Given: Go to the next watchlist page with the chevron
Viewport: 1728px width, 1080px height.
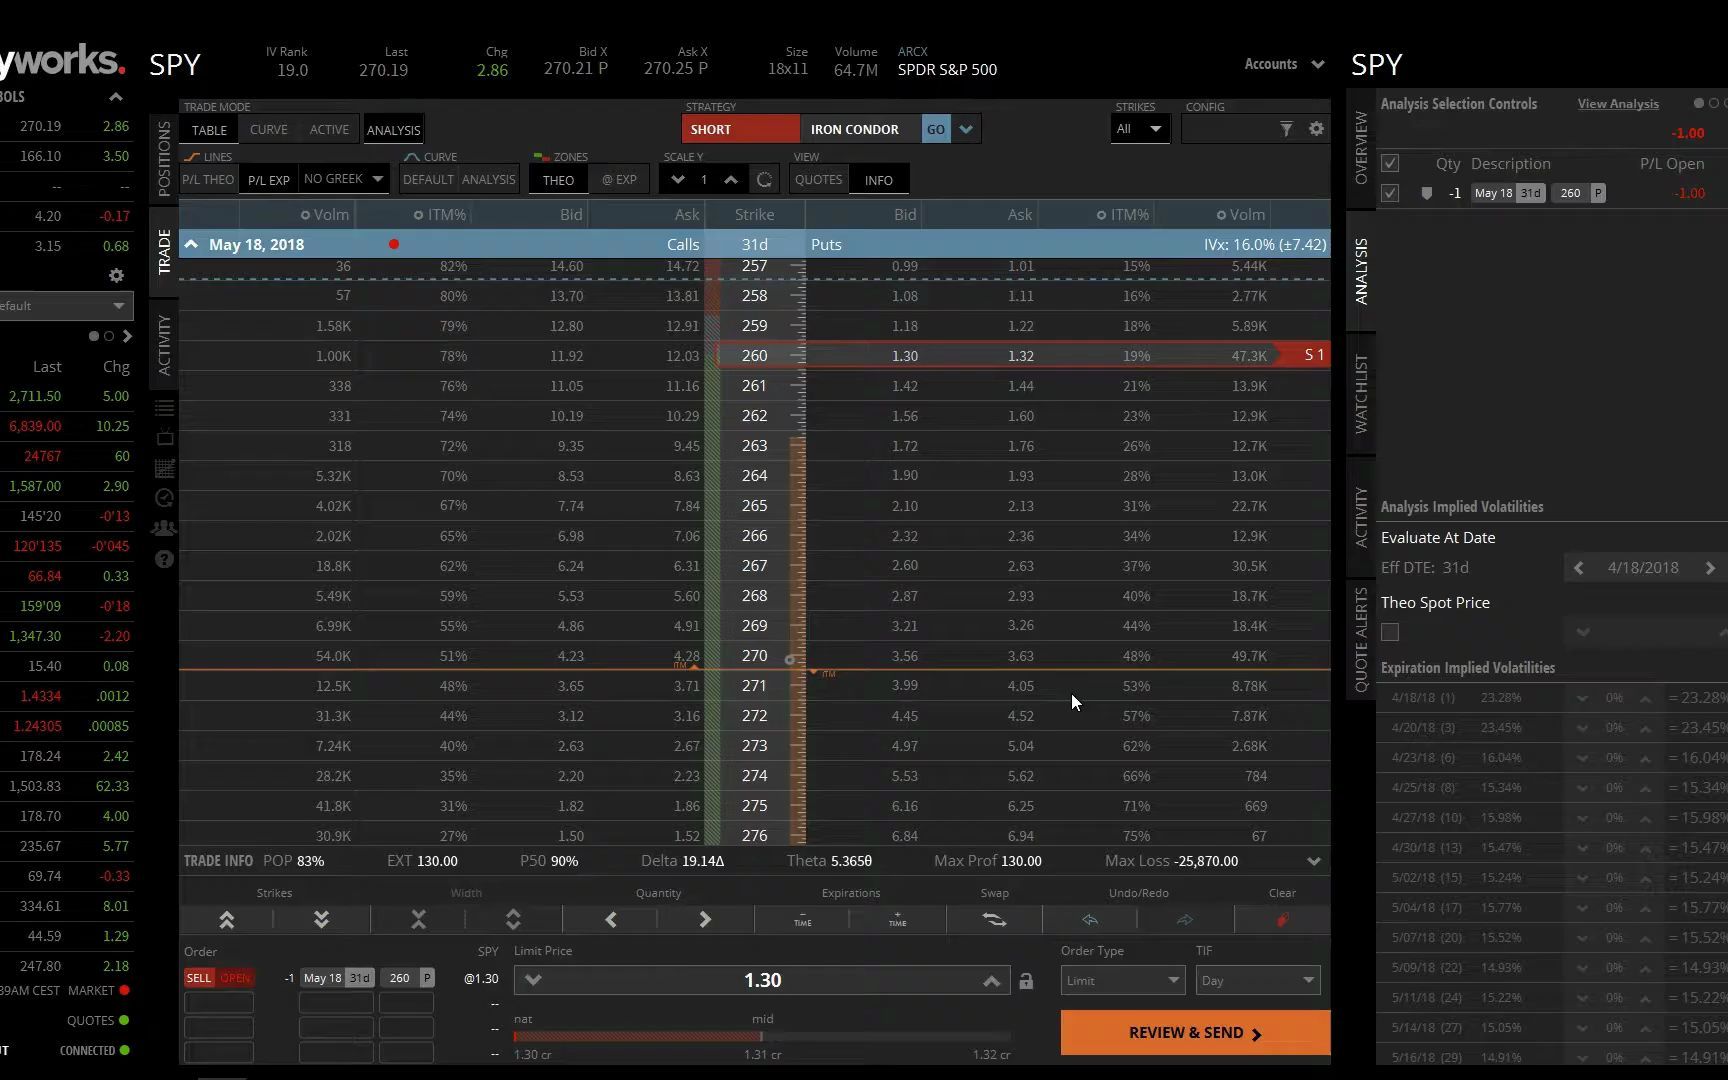Looking at the screenshot, I should point(126,337).
